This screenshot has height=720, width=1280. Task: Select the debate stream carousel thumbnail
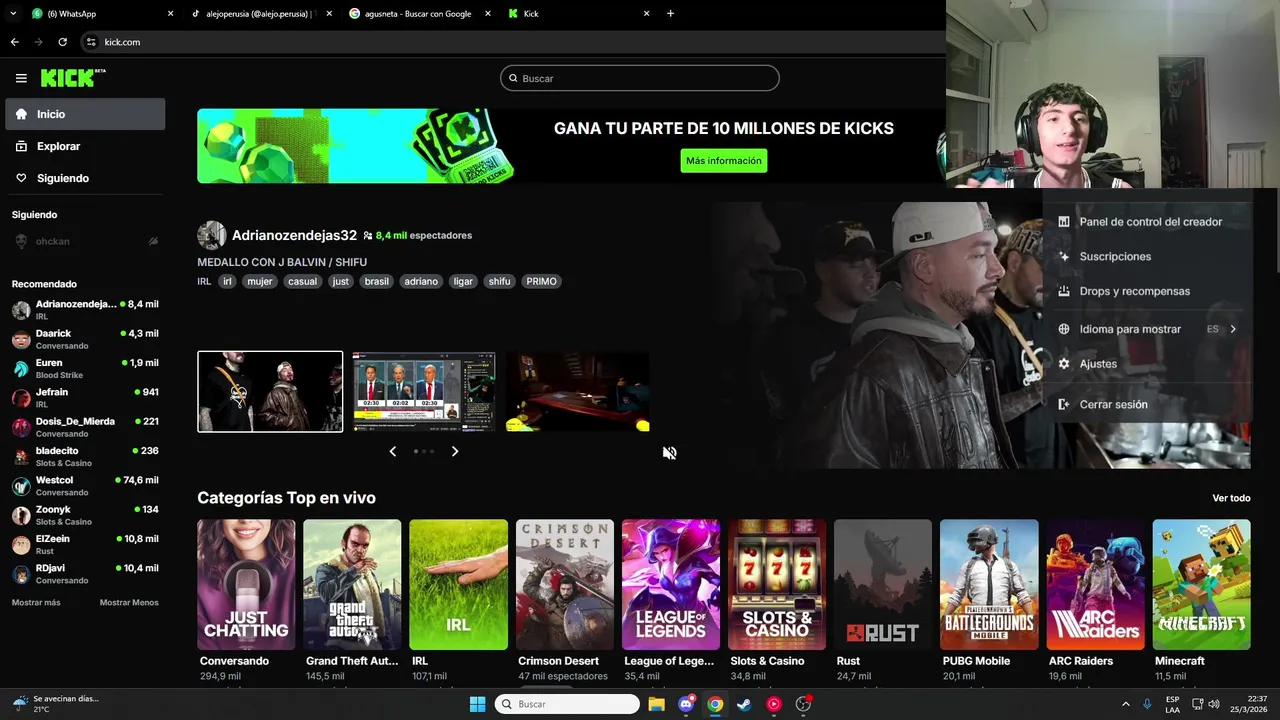(423, 391)
